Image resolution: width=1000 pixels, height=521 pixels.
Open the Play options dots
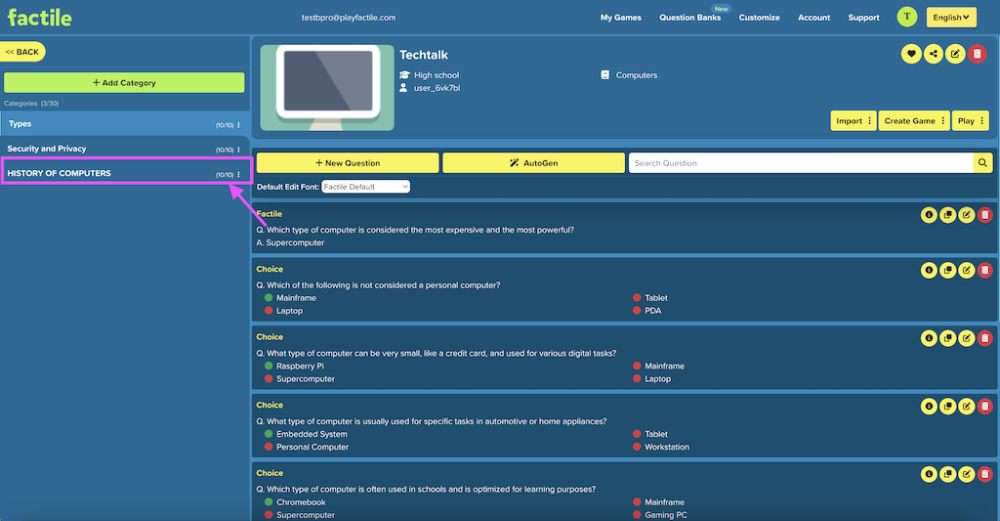tap(982, 121)
